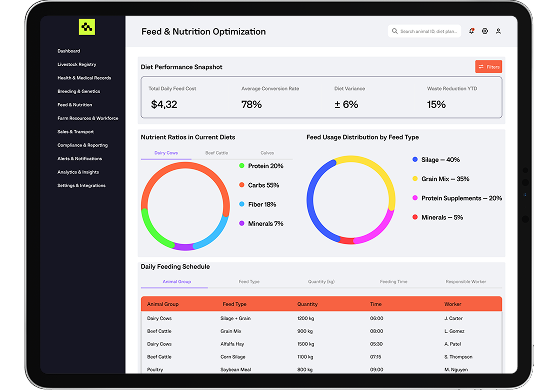Open Dashboard in the sidebar
Image resolution: width=560 pixels, height=391 pixels.
69,51
